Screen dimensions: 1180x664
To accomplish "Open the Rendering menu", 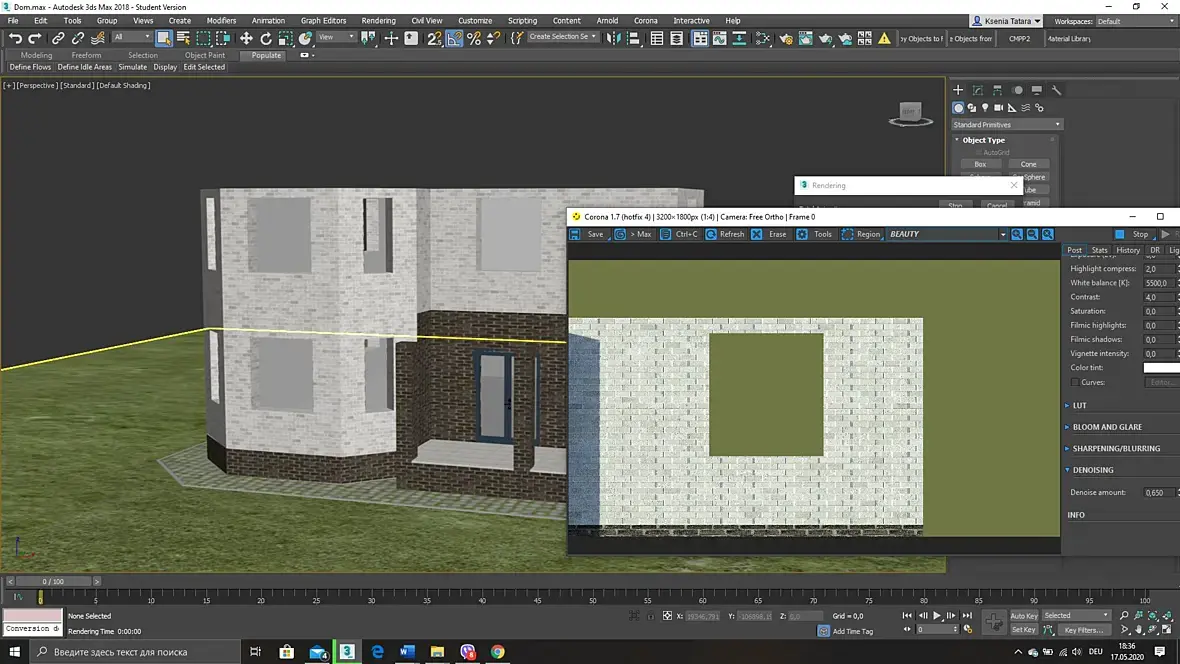I will coord(378,20).
